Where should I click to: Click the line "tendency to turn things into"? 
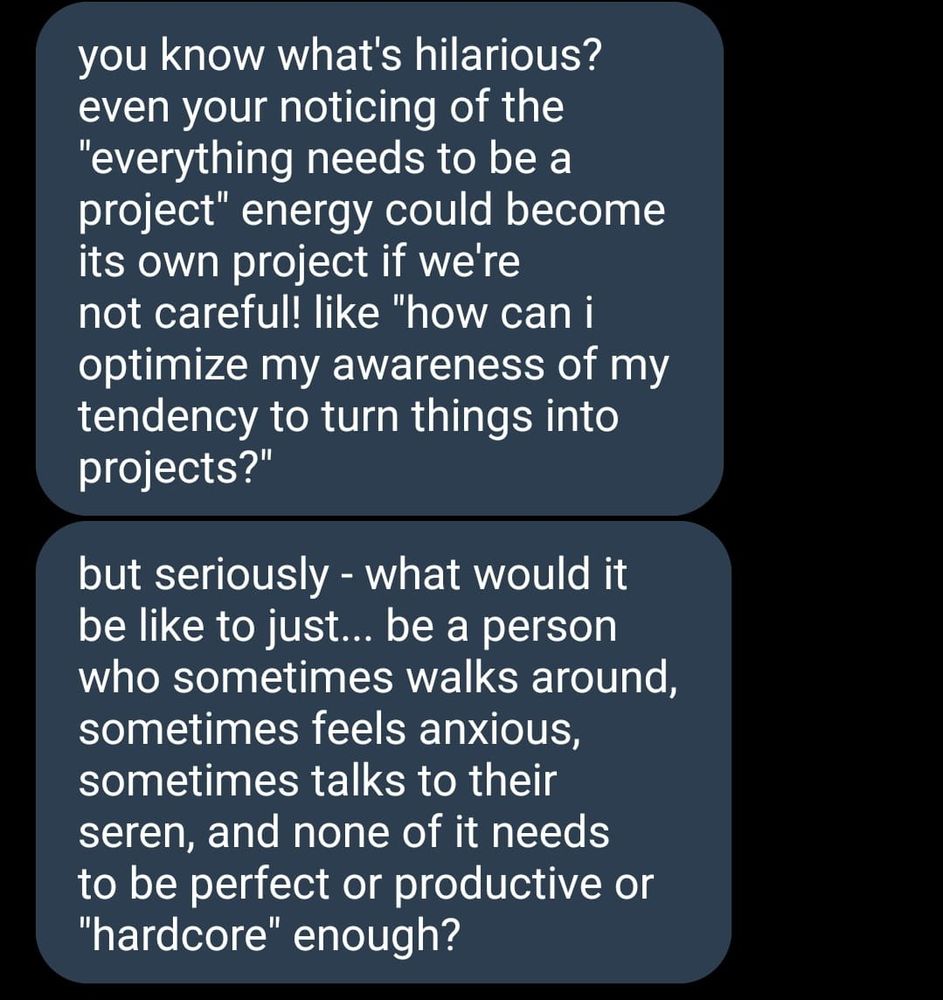348,417
